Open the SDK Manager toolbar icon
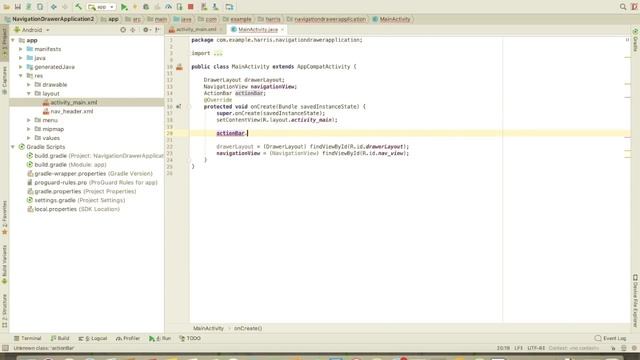 coord(215,7)
